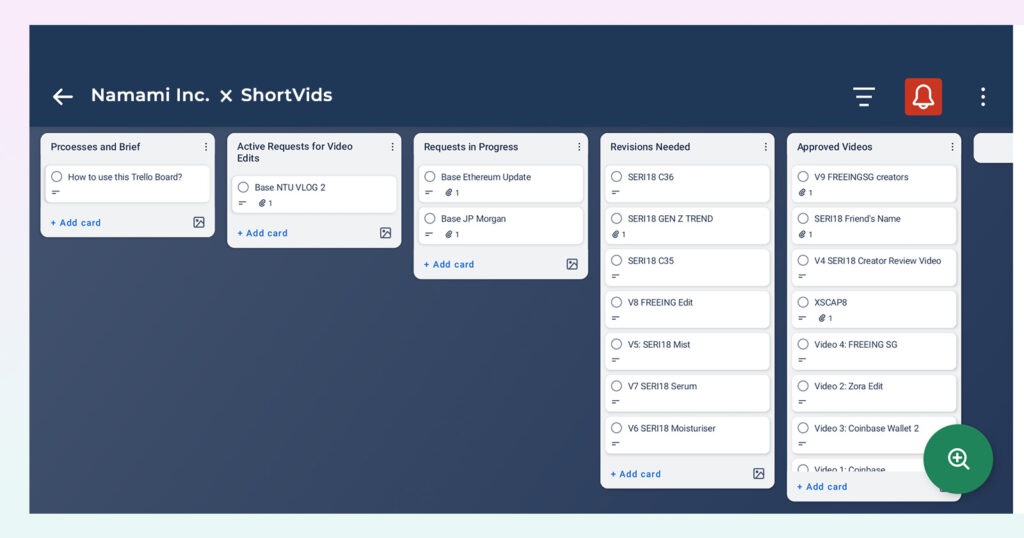This screenshot has width=1024, height=538.
Task: Open board's three-dot menu in header
Action: (x=982, y=97)
